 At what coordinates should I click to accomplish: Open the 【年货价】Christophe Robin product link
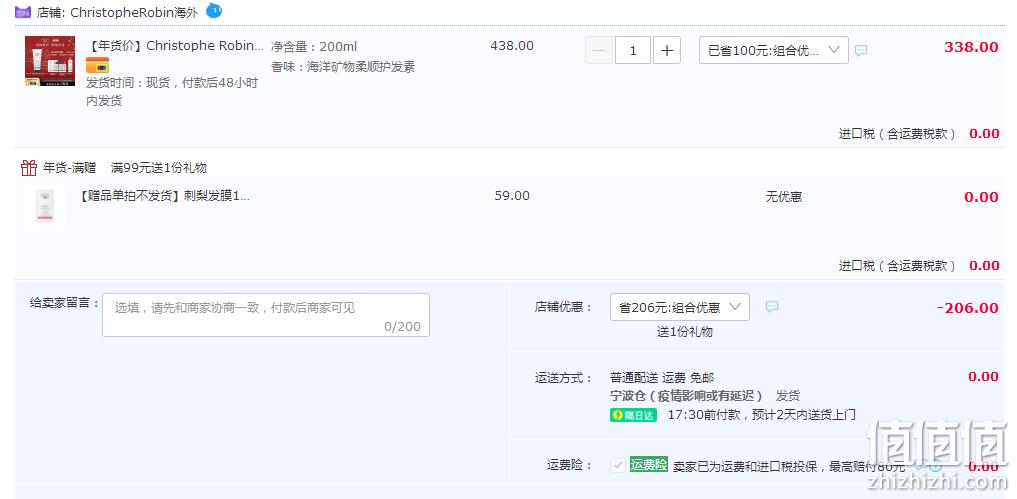point(175,46)
